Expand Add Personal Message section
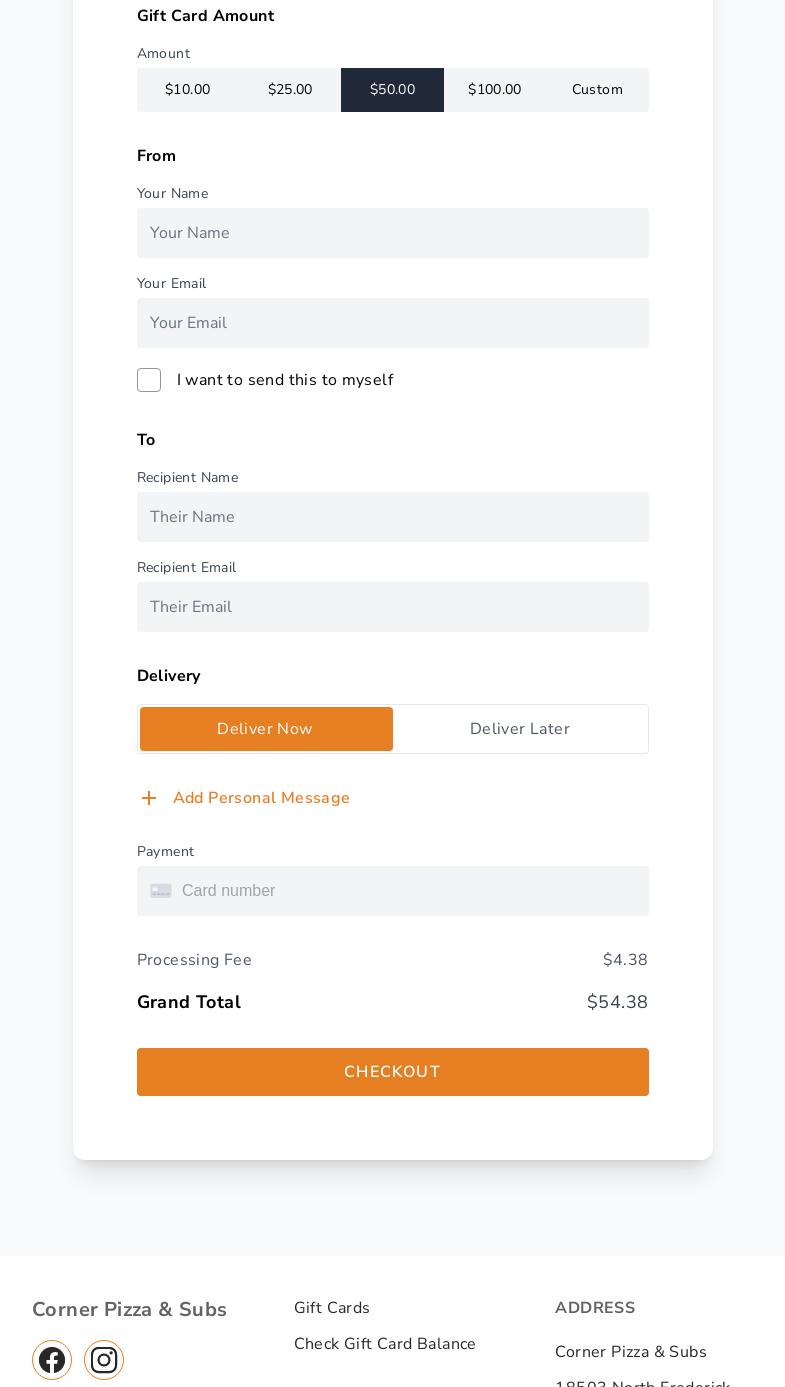The height and width of the screenshot is (1387, 785). (261, 798)
